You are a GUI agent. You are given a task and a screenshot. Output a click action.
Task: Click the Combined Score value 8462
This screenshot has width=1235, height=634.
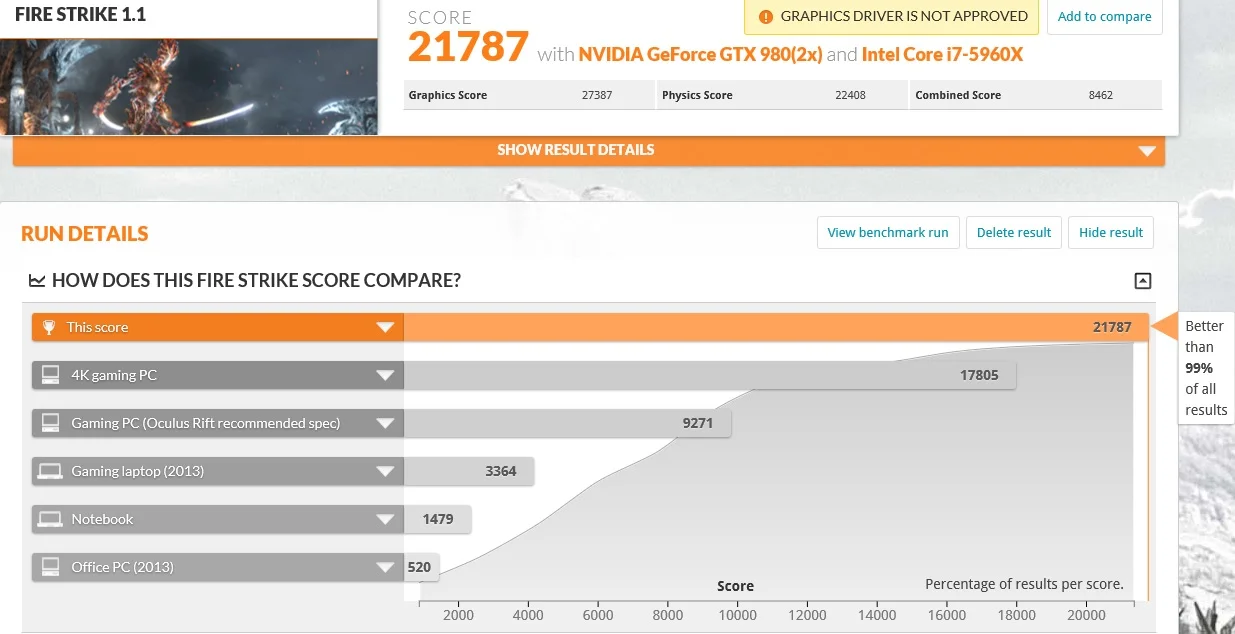pyautogui.click(x=1100, y=95)
